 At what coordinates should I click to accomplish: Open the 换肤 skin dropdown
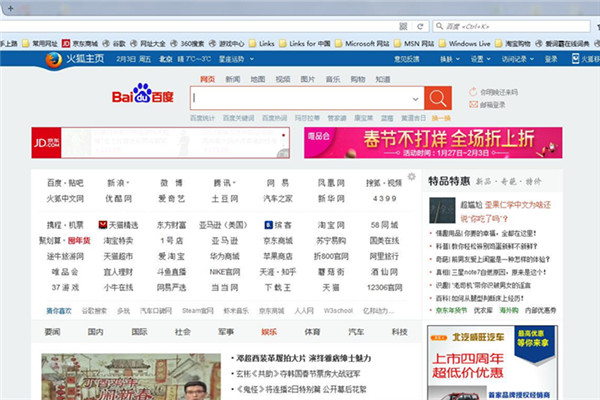pos(445,59)
